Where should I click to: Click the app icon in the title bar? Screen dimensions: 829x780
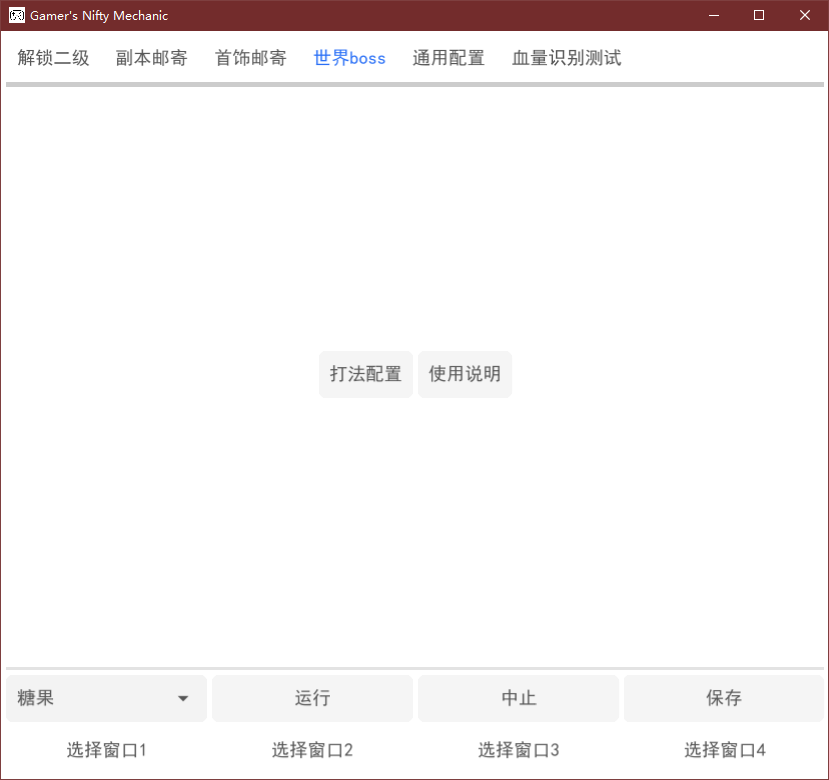[17, 15]
